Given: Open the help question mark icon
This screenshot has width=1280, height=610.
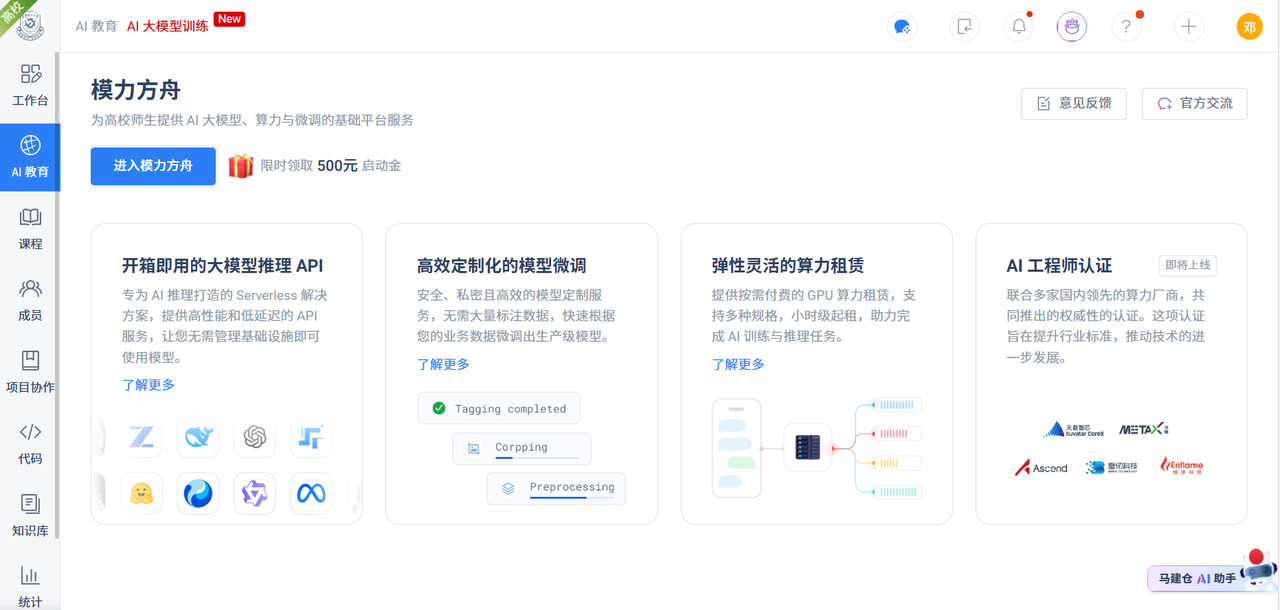Looking at the screenshot, I should click(x=1126, y=27).
